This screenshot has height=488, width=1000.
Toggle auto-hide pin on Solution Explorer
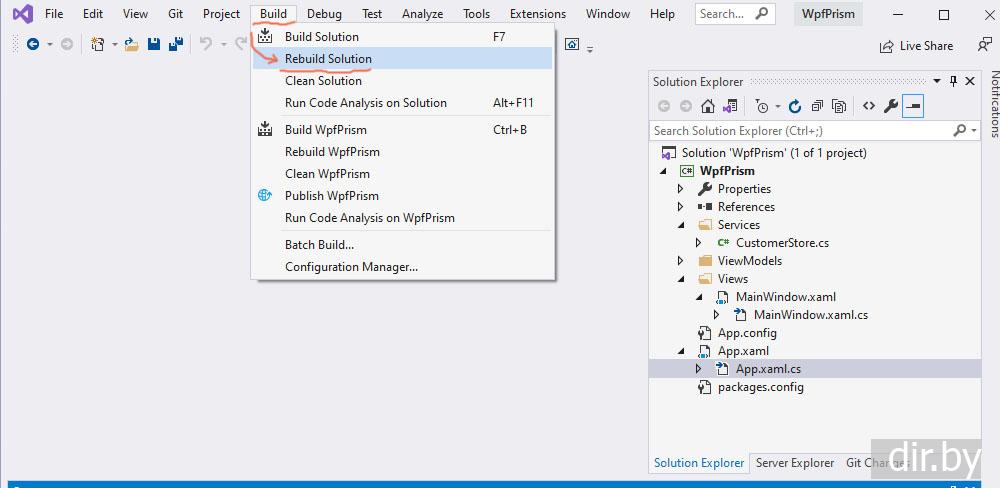[953, 82]
